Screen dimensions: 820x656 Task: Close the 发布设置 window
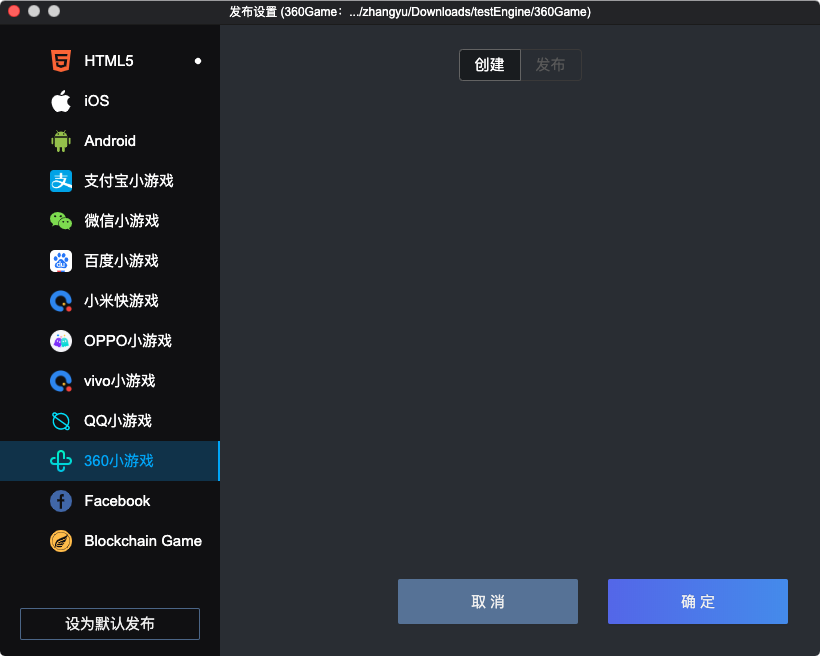click(x=14, y=11)
